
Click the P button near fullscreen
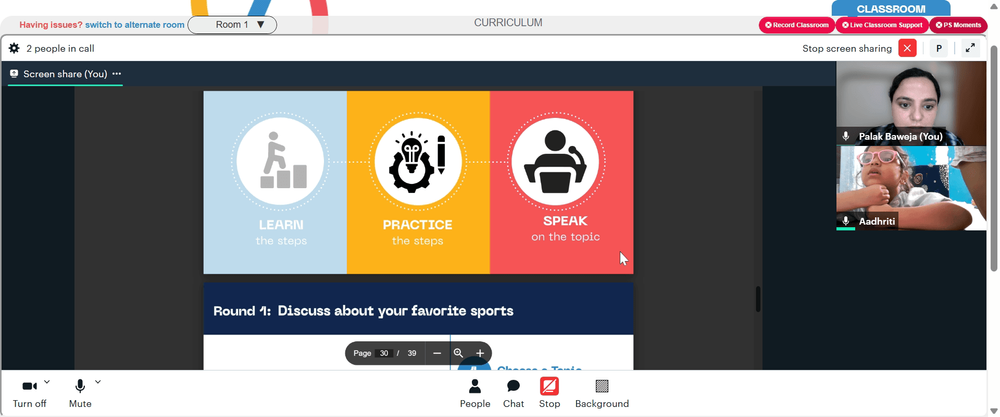pyautogui.click(x=939, y=48)
